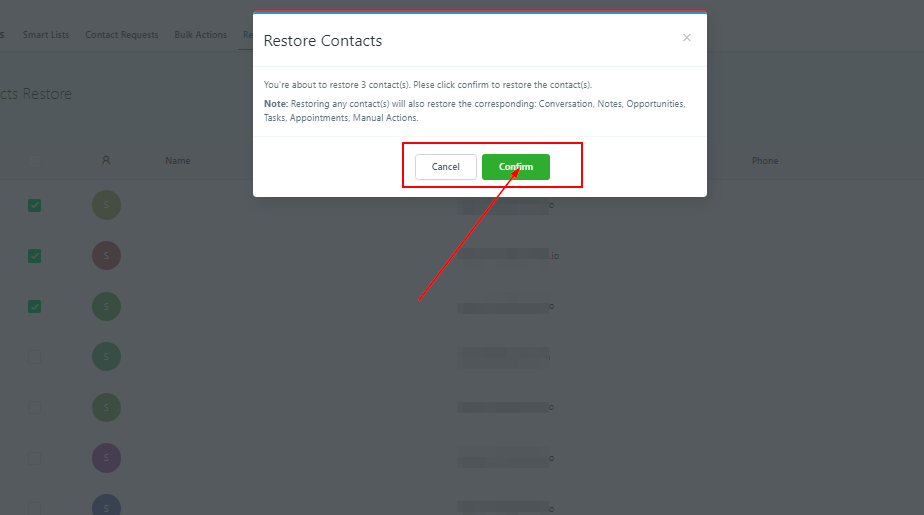Check the fourth contact row checkbox

(35, 356)
